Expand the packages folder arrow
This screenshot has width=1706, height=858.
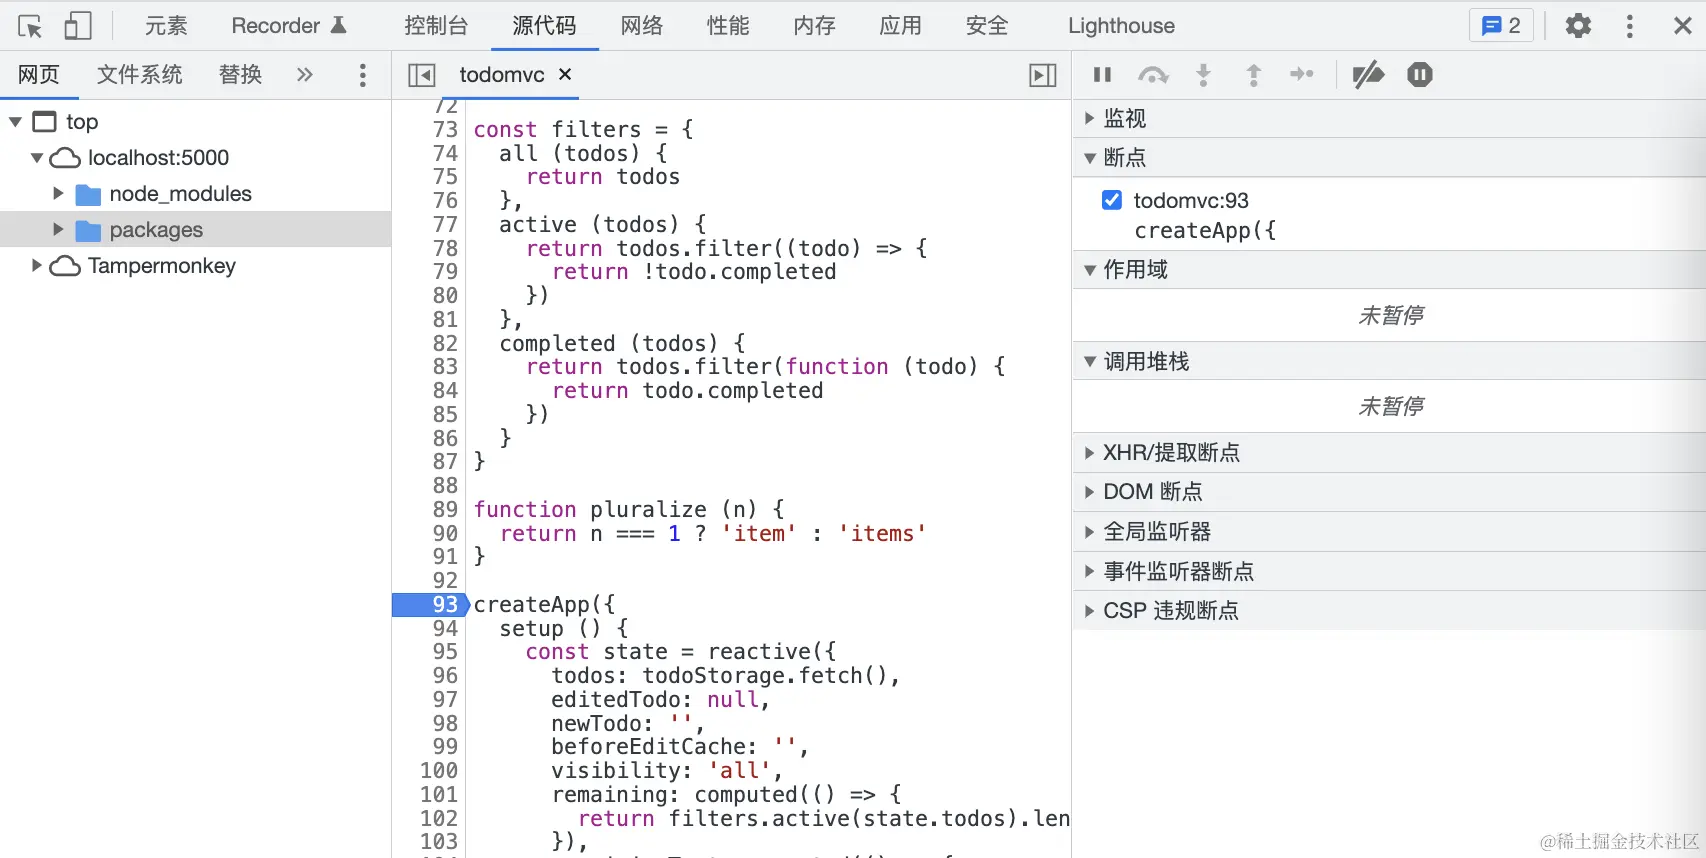click(x=58, y=230)
